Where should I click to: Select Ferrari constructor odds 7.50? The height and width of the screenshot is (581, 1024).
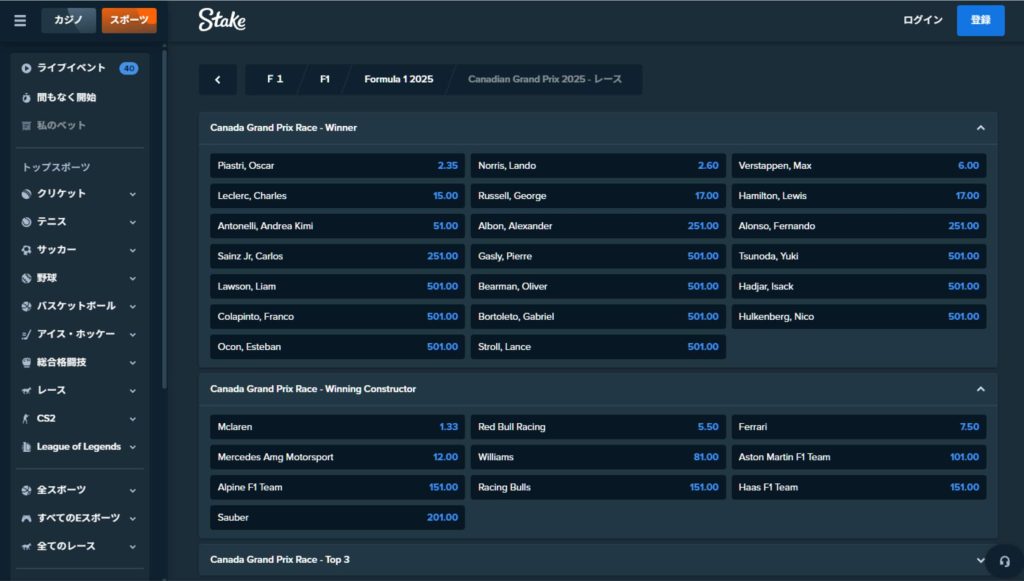(x=859, y=427)
